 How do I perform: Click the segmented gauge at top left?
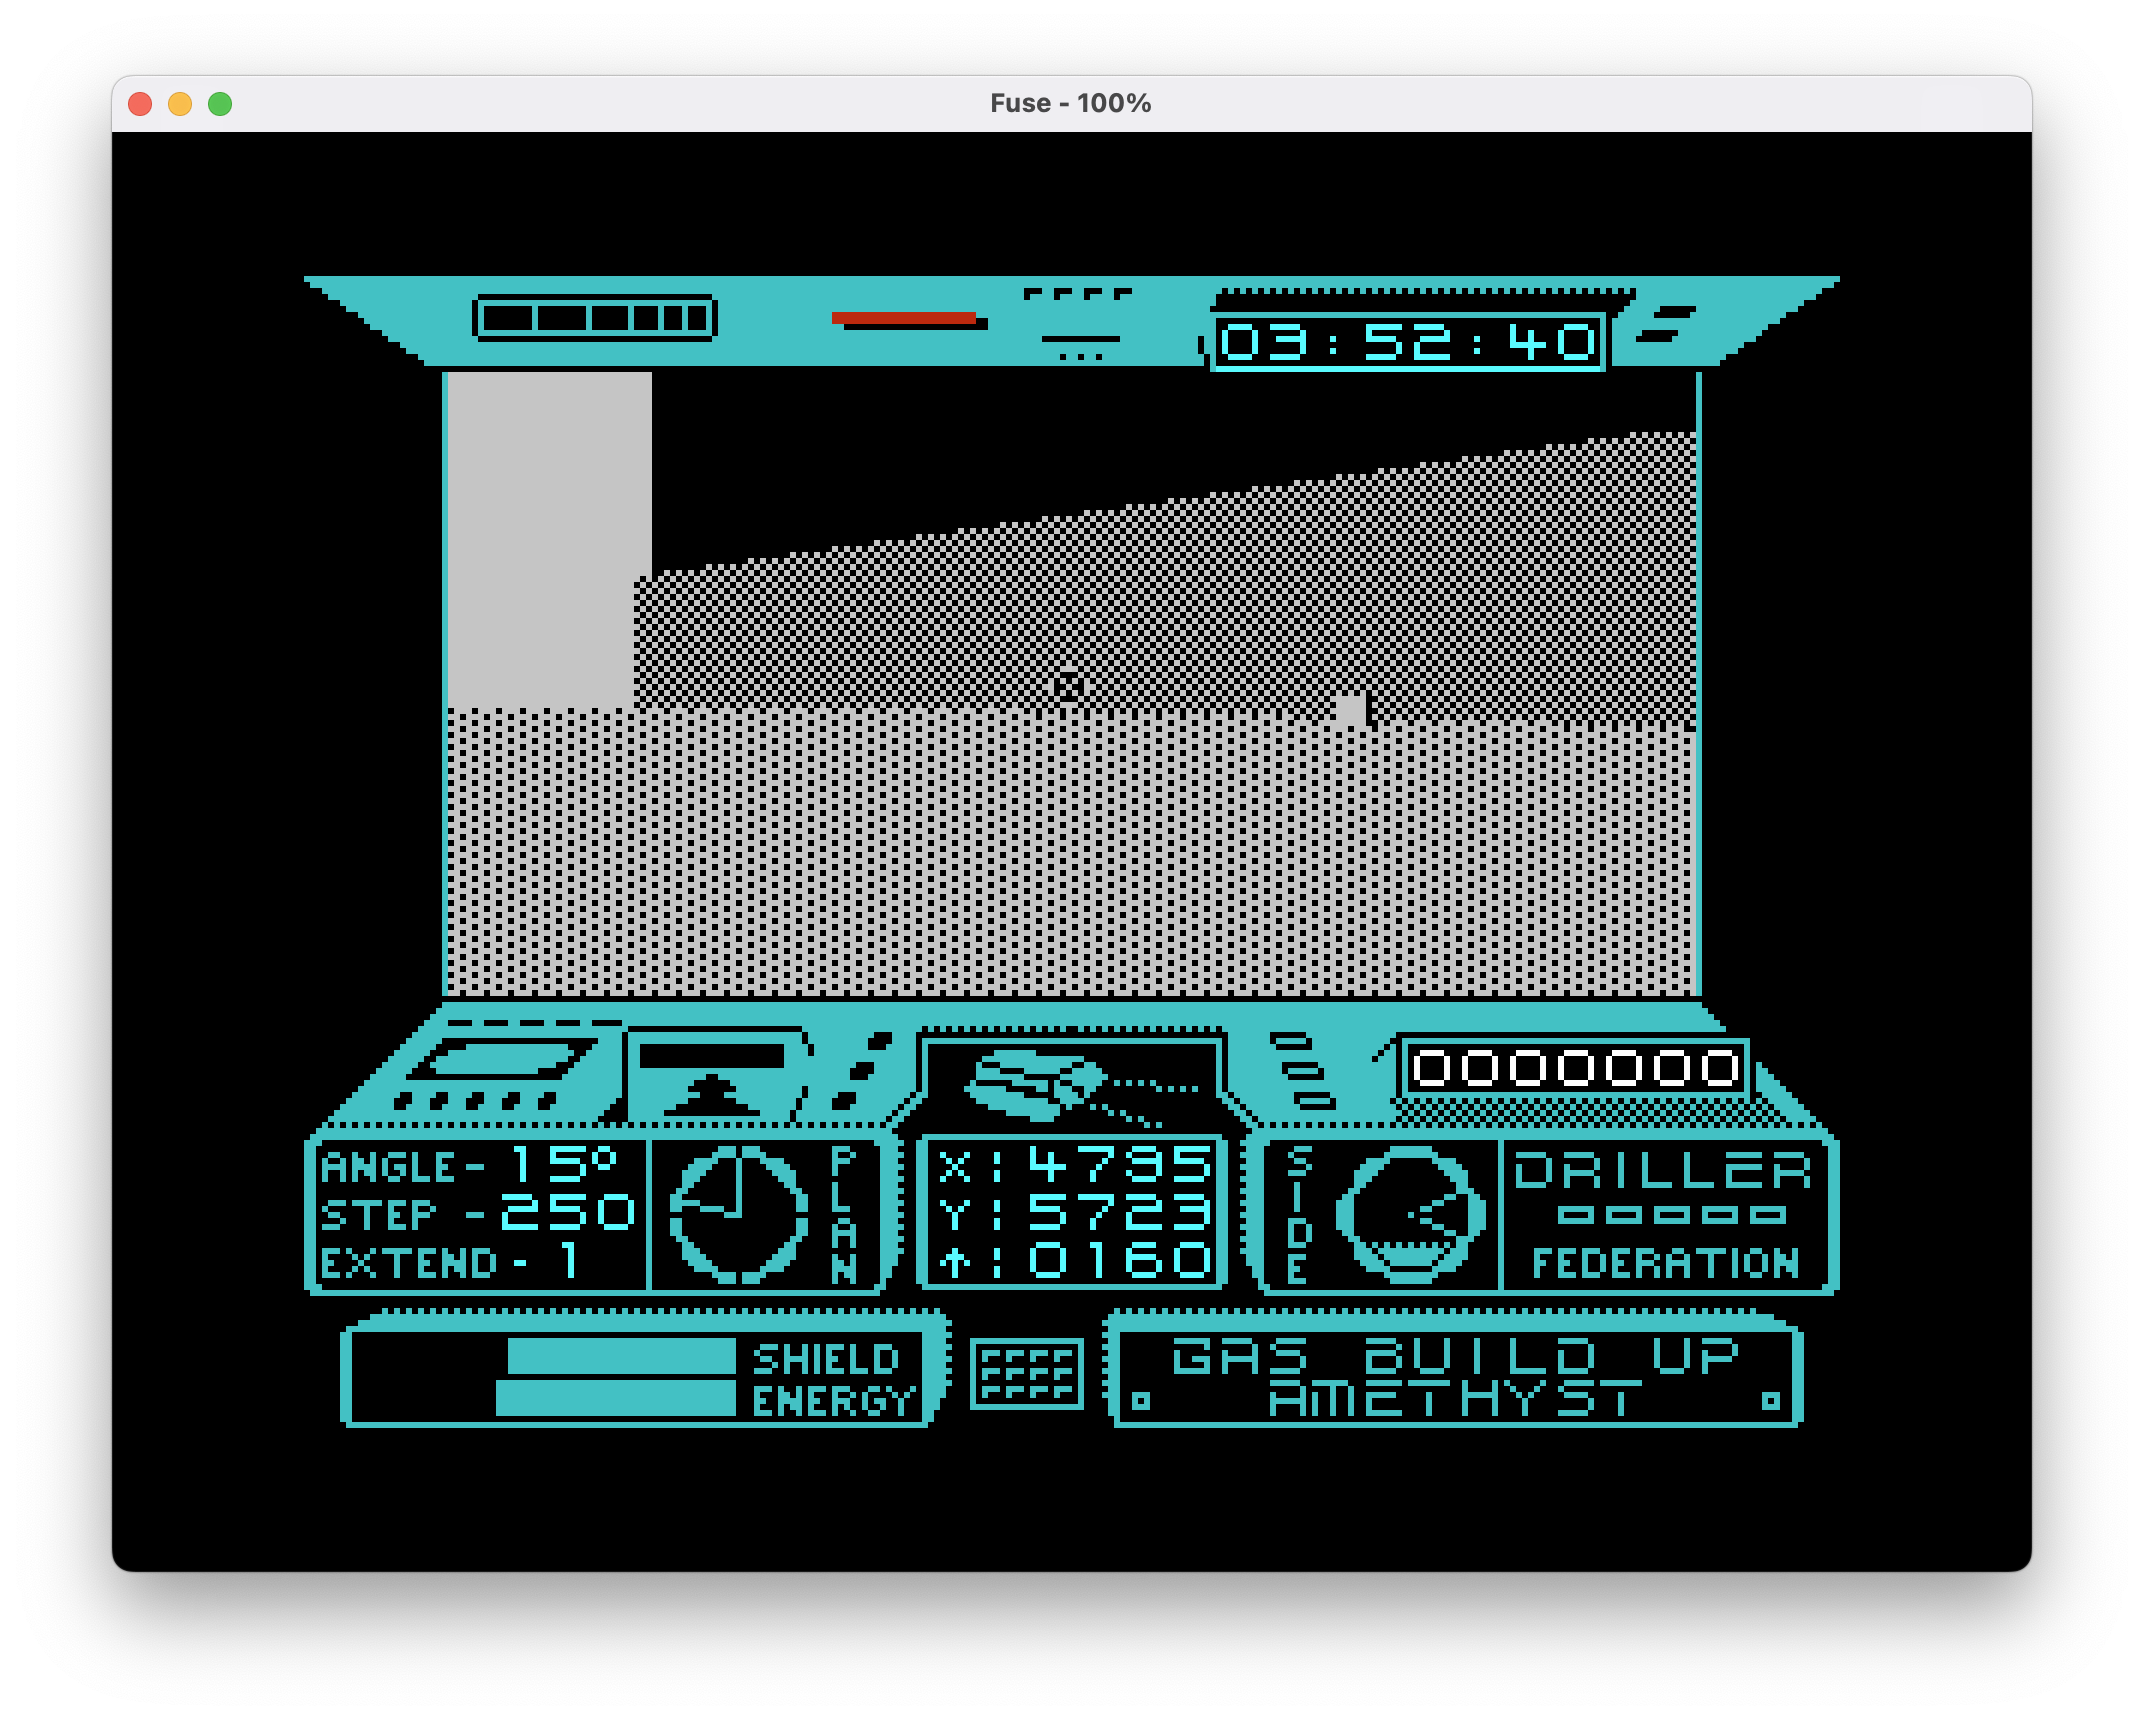pyautogui.click(x=595, y=318)
